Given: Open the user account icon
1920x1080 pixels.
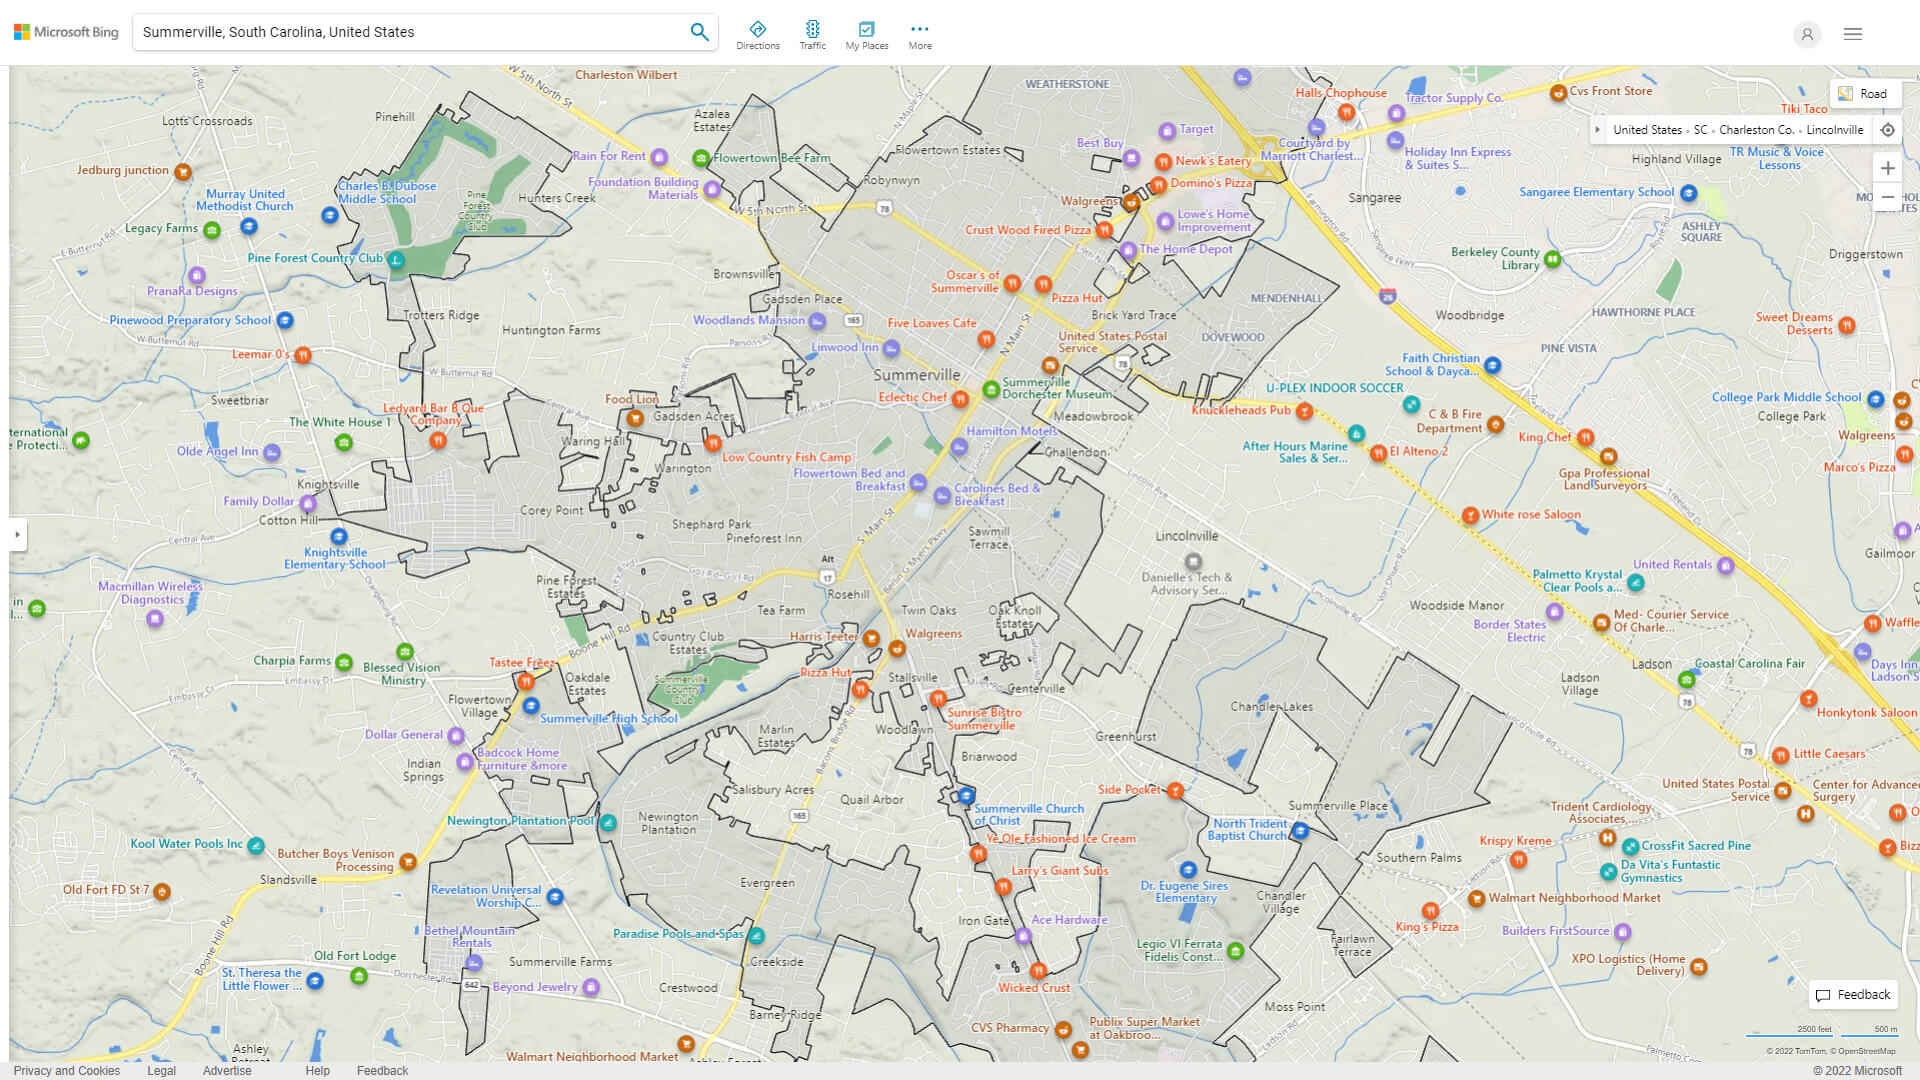Looking at the screenshot, I should (x=1807, y=34).
